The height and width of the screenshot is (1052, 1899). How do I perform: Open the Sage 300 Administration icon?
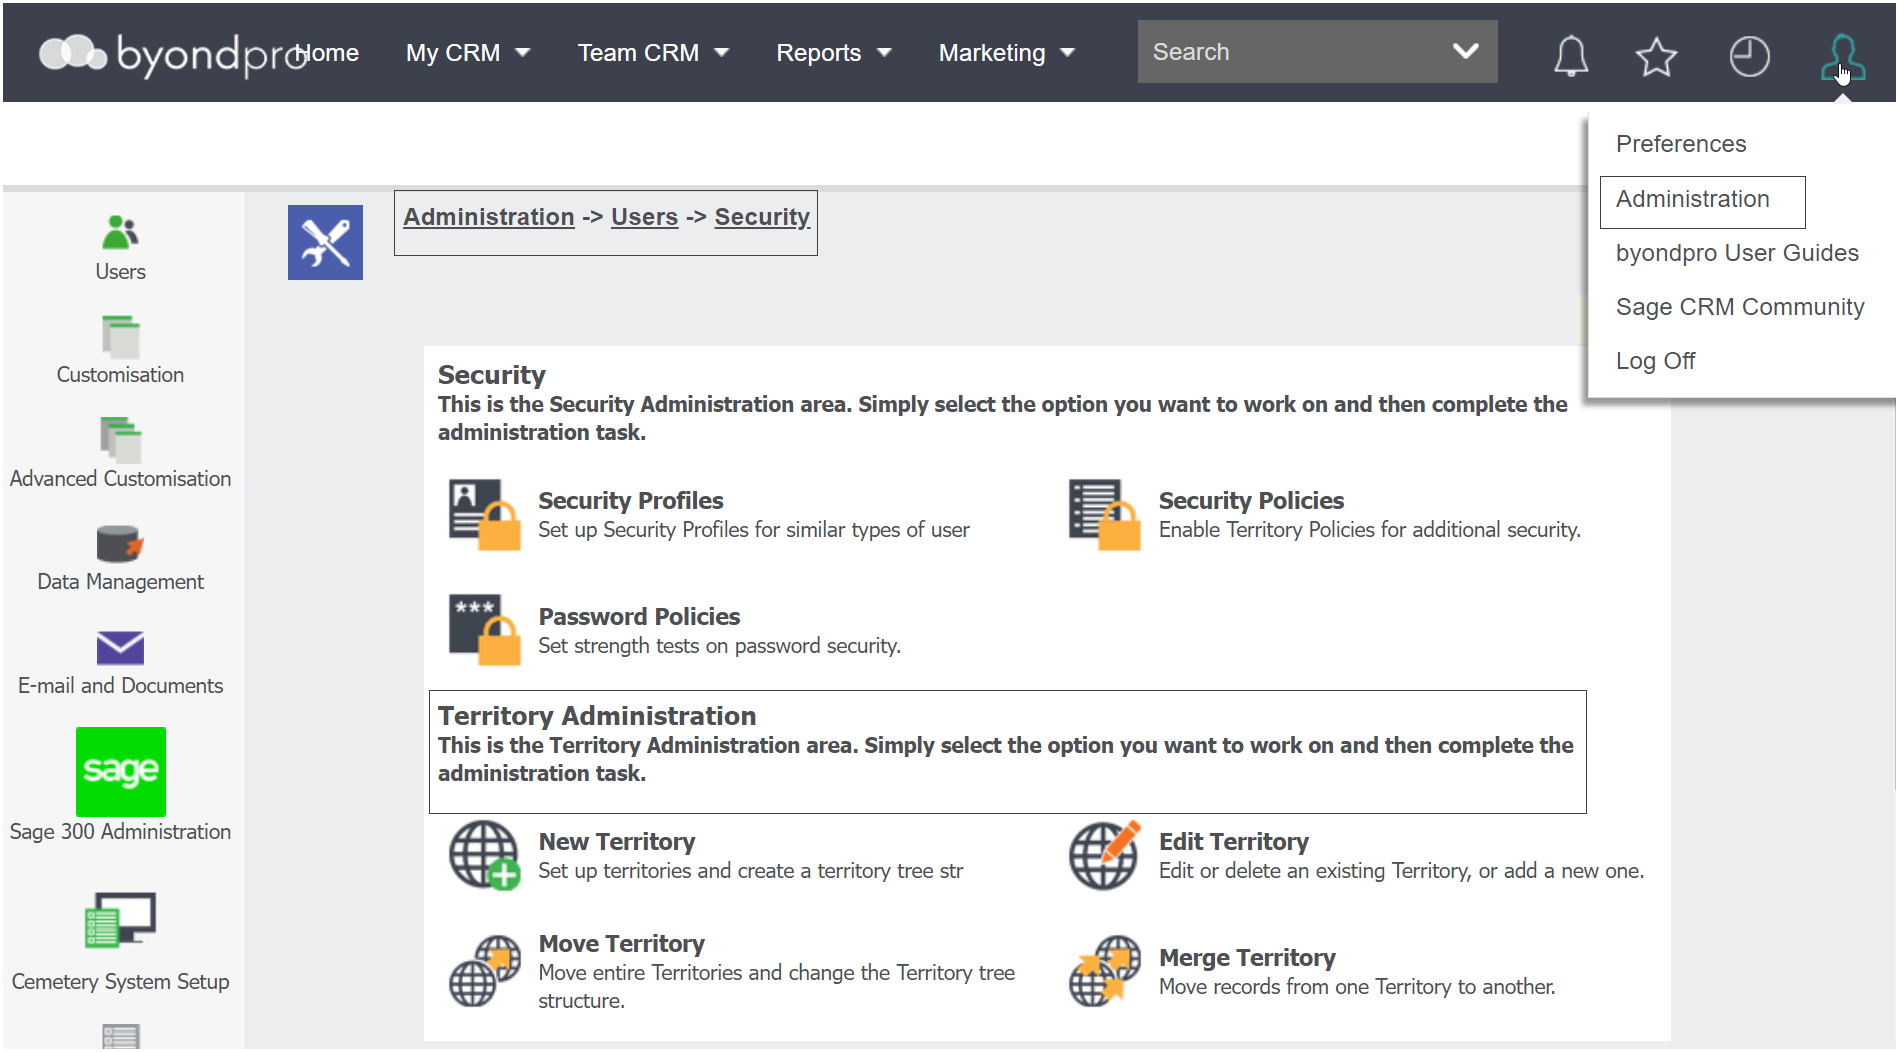click(x=120, y=771)
